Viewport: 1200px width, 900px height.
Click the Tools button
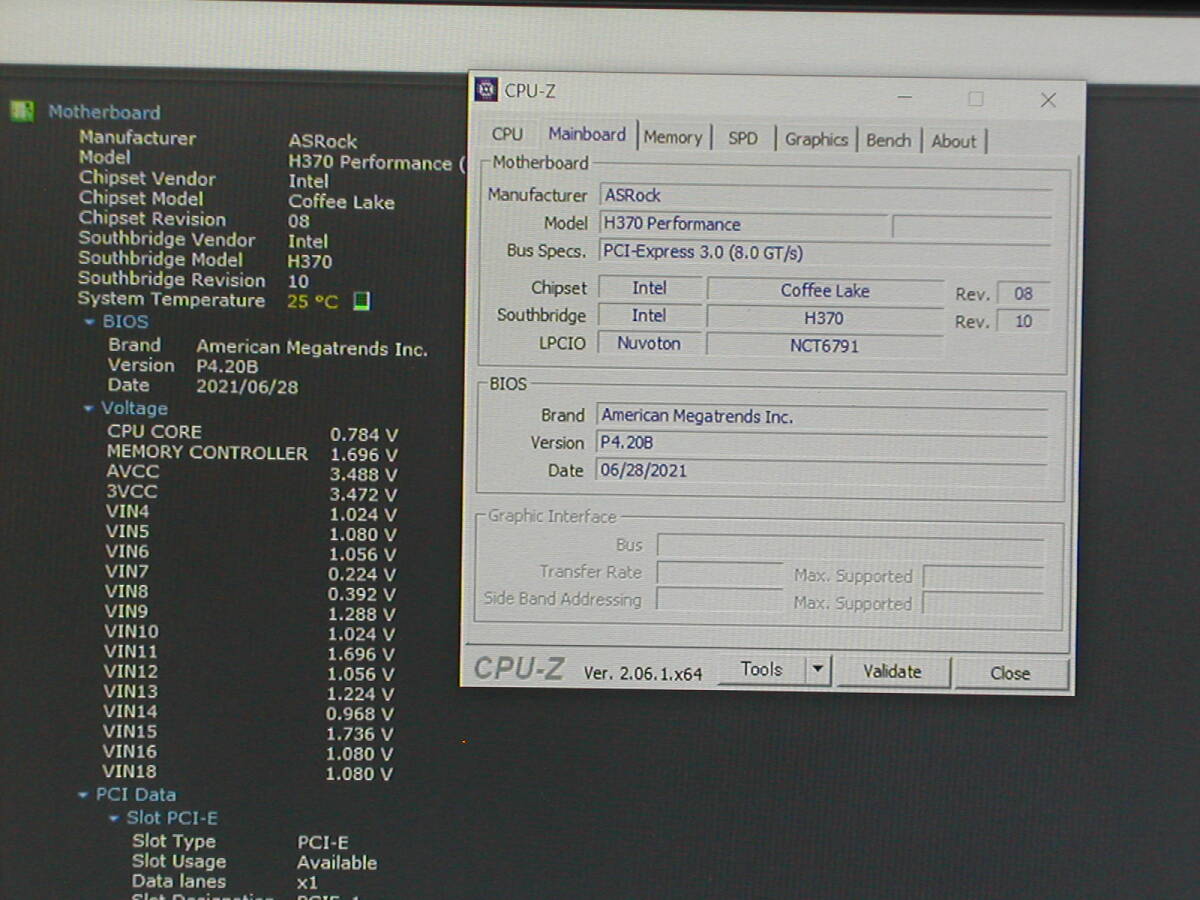coord(761,670)
